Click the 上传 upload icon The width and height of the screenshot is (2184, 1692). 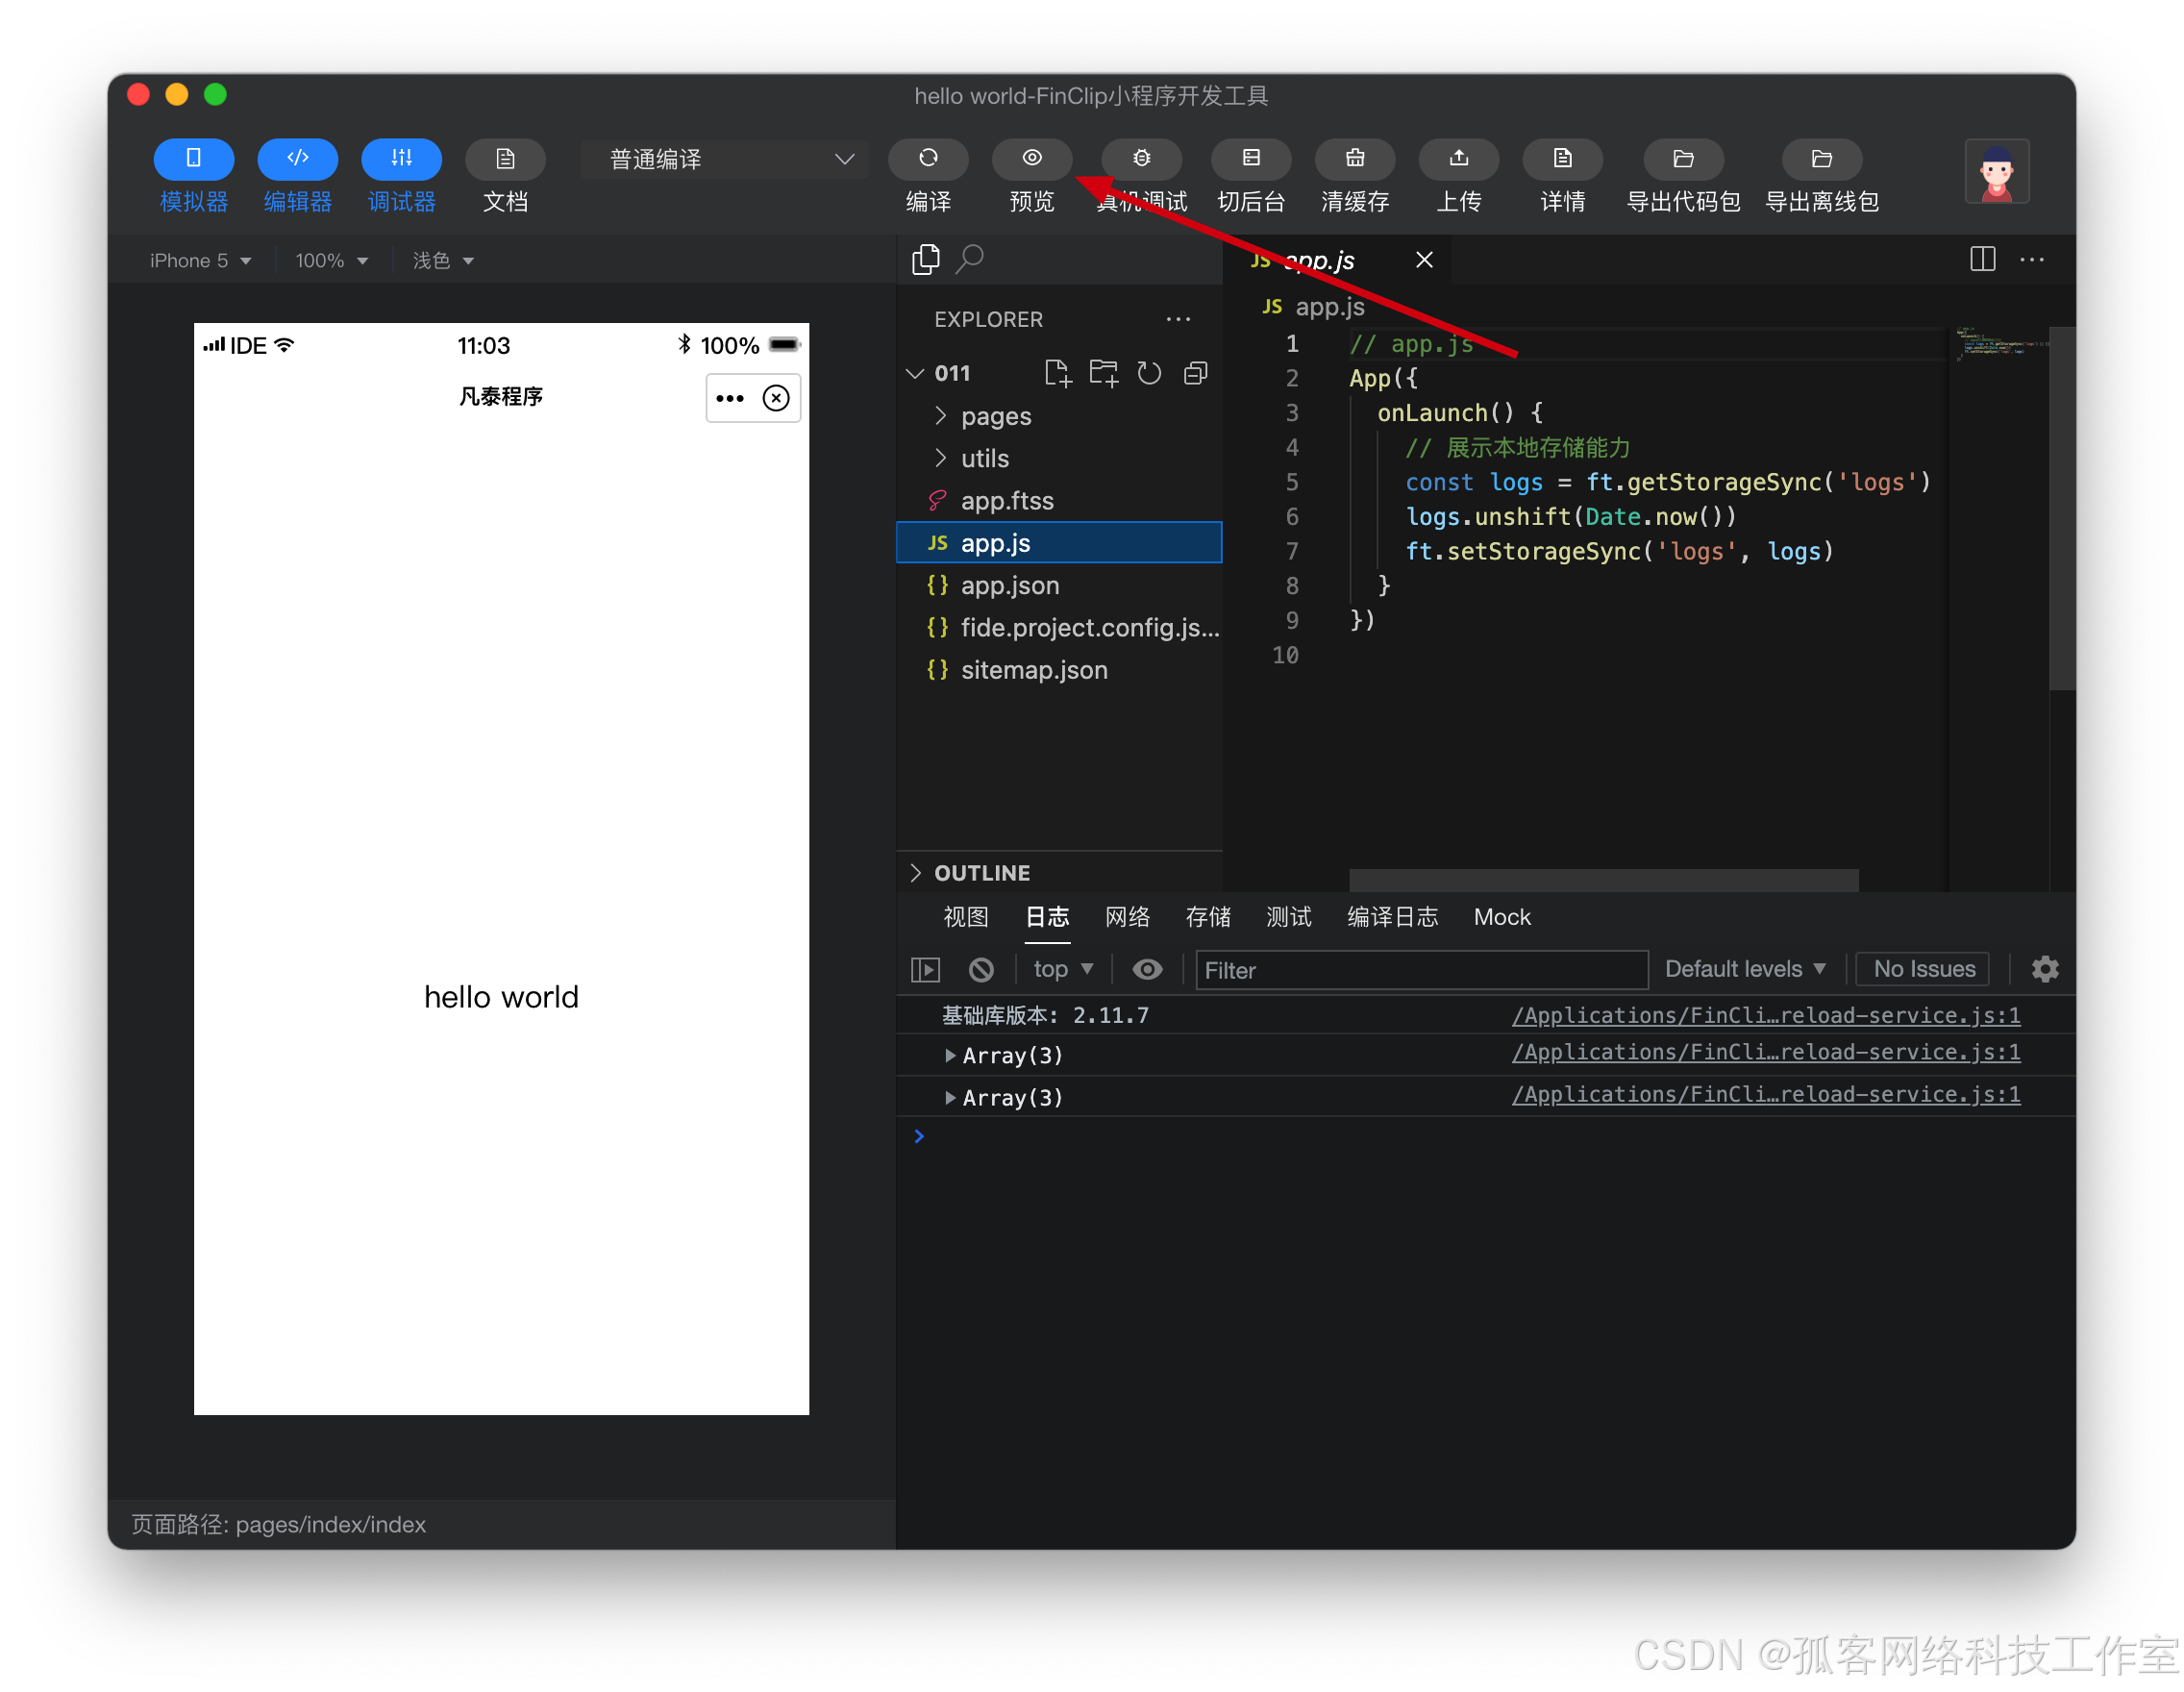(1458, 158)
